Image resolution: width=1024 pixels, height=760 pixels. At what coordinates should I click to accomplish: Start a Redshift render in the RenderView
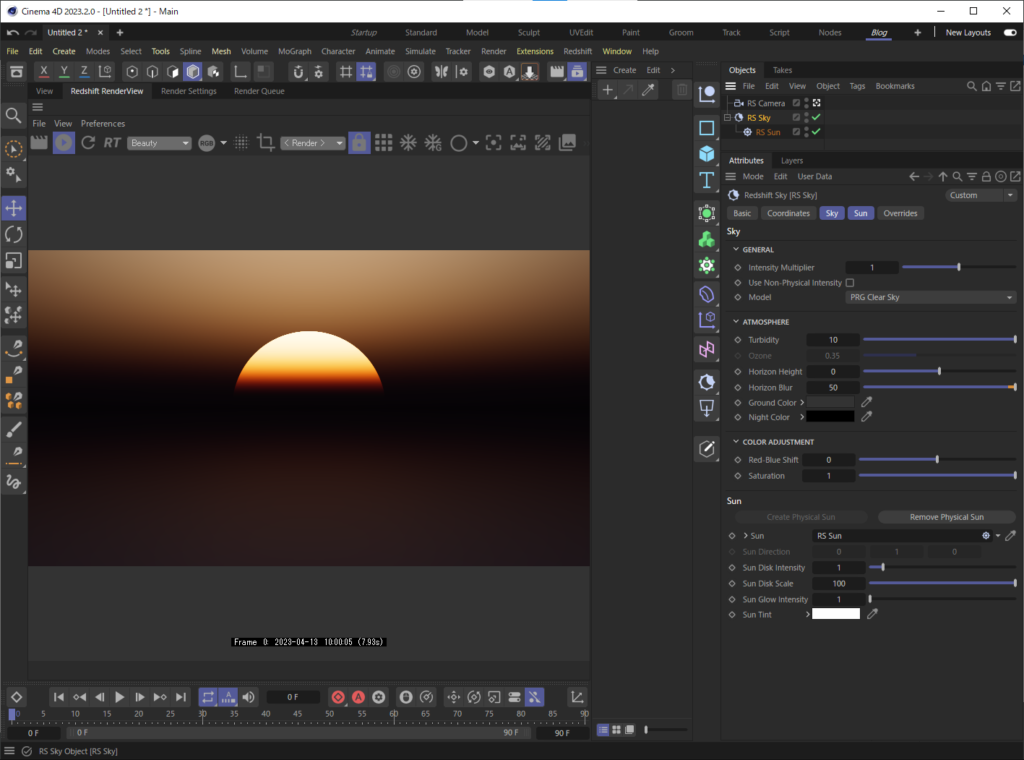pyautogui.click(x=62, y=142)
